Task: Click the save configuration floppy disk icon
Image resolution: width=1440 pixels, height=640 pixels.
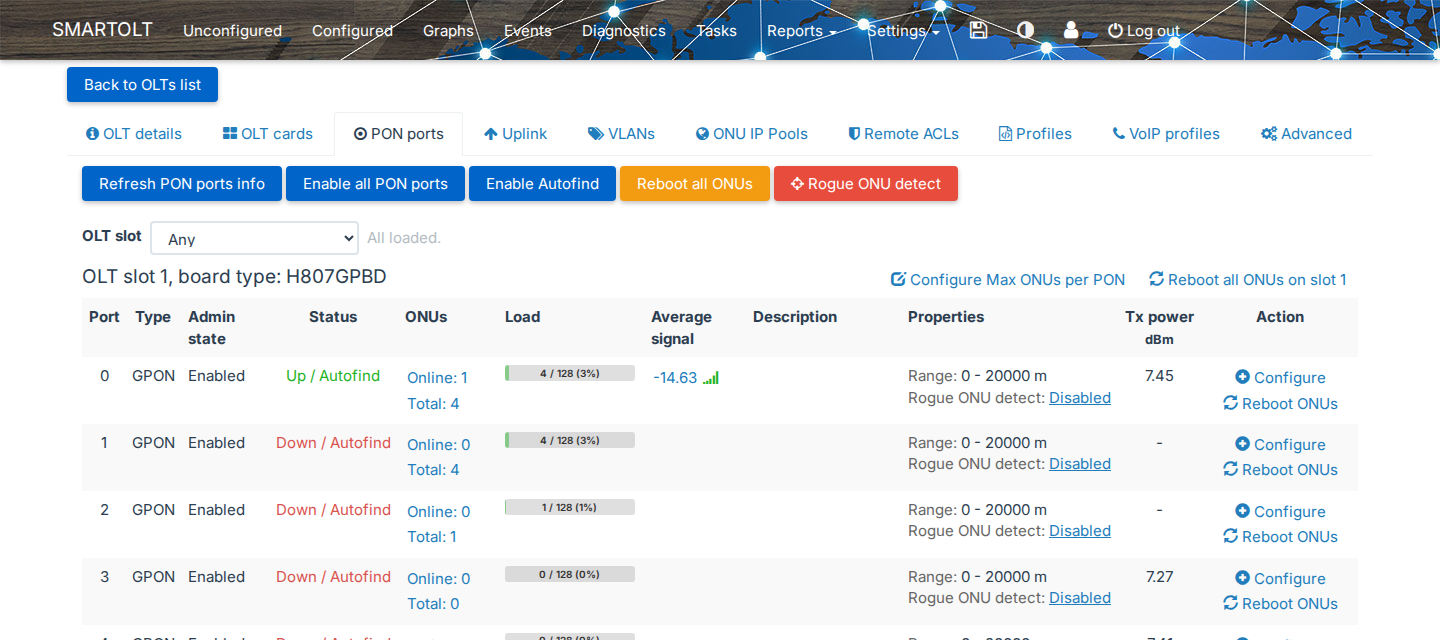Action: tap(978, 30)
